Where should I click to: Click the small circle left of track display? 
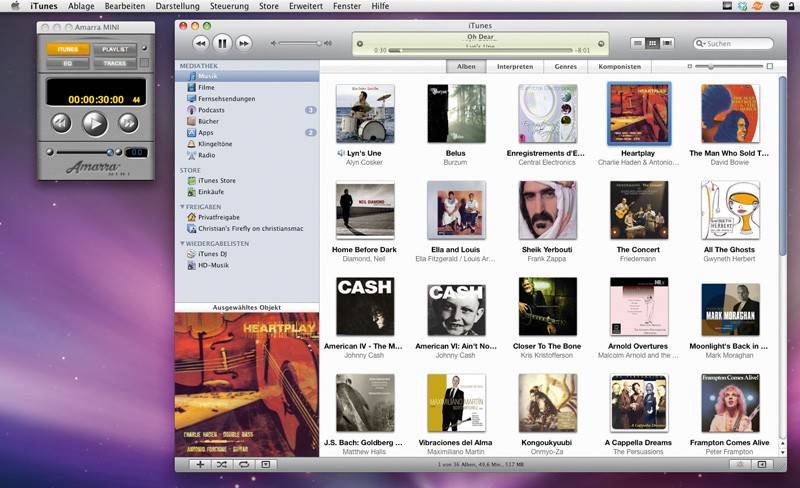coord(360,44)
